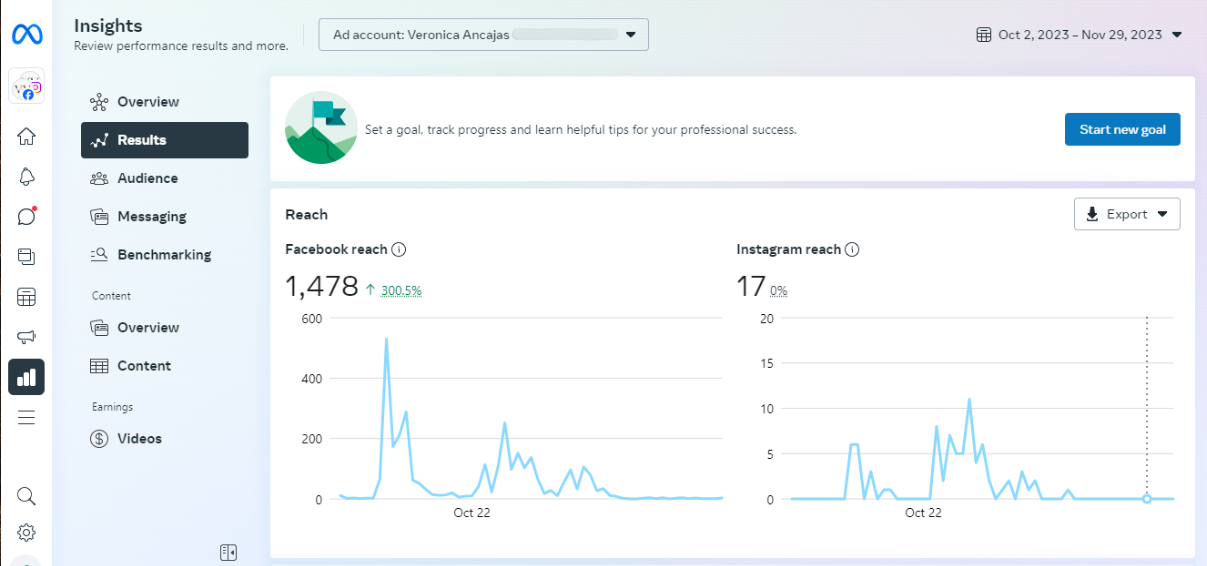Screen dimensions: 1207x566
Task: Open the inbox chat bubble icon
Action: (x=27, y=216)
